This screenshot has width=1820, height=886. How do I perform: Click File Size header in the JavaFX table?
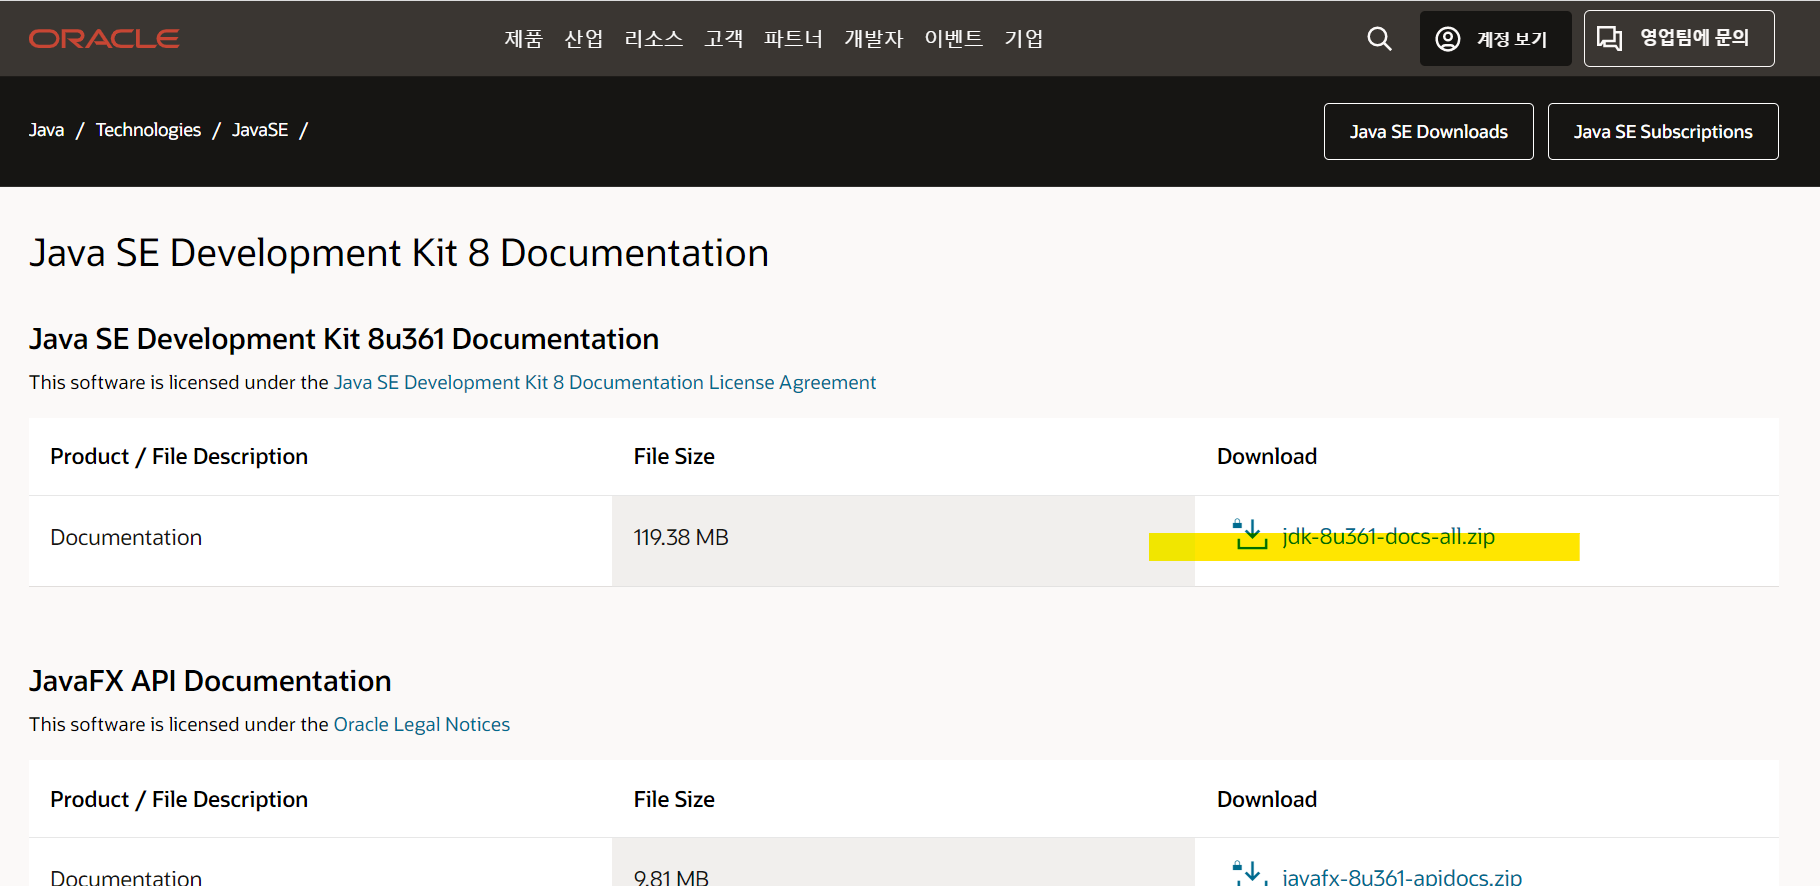tap(674, 799)
